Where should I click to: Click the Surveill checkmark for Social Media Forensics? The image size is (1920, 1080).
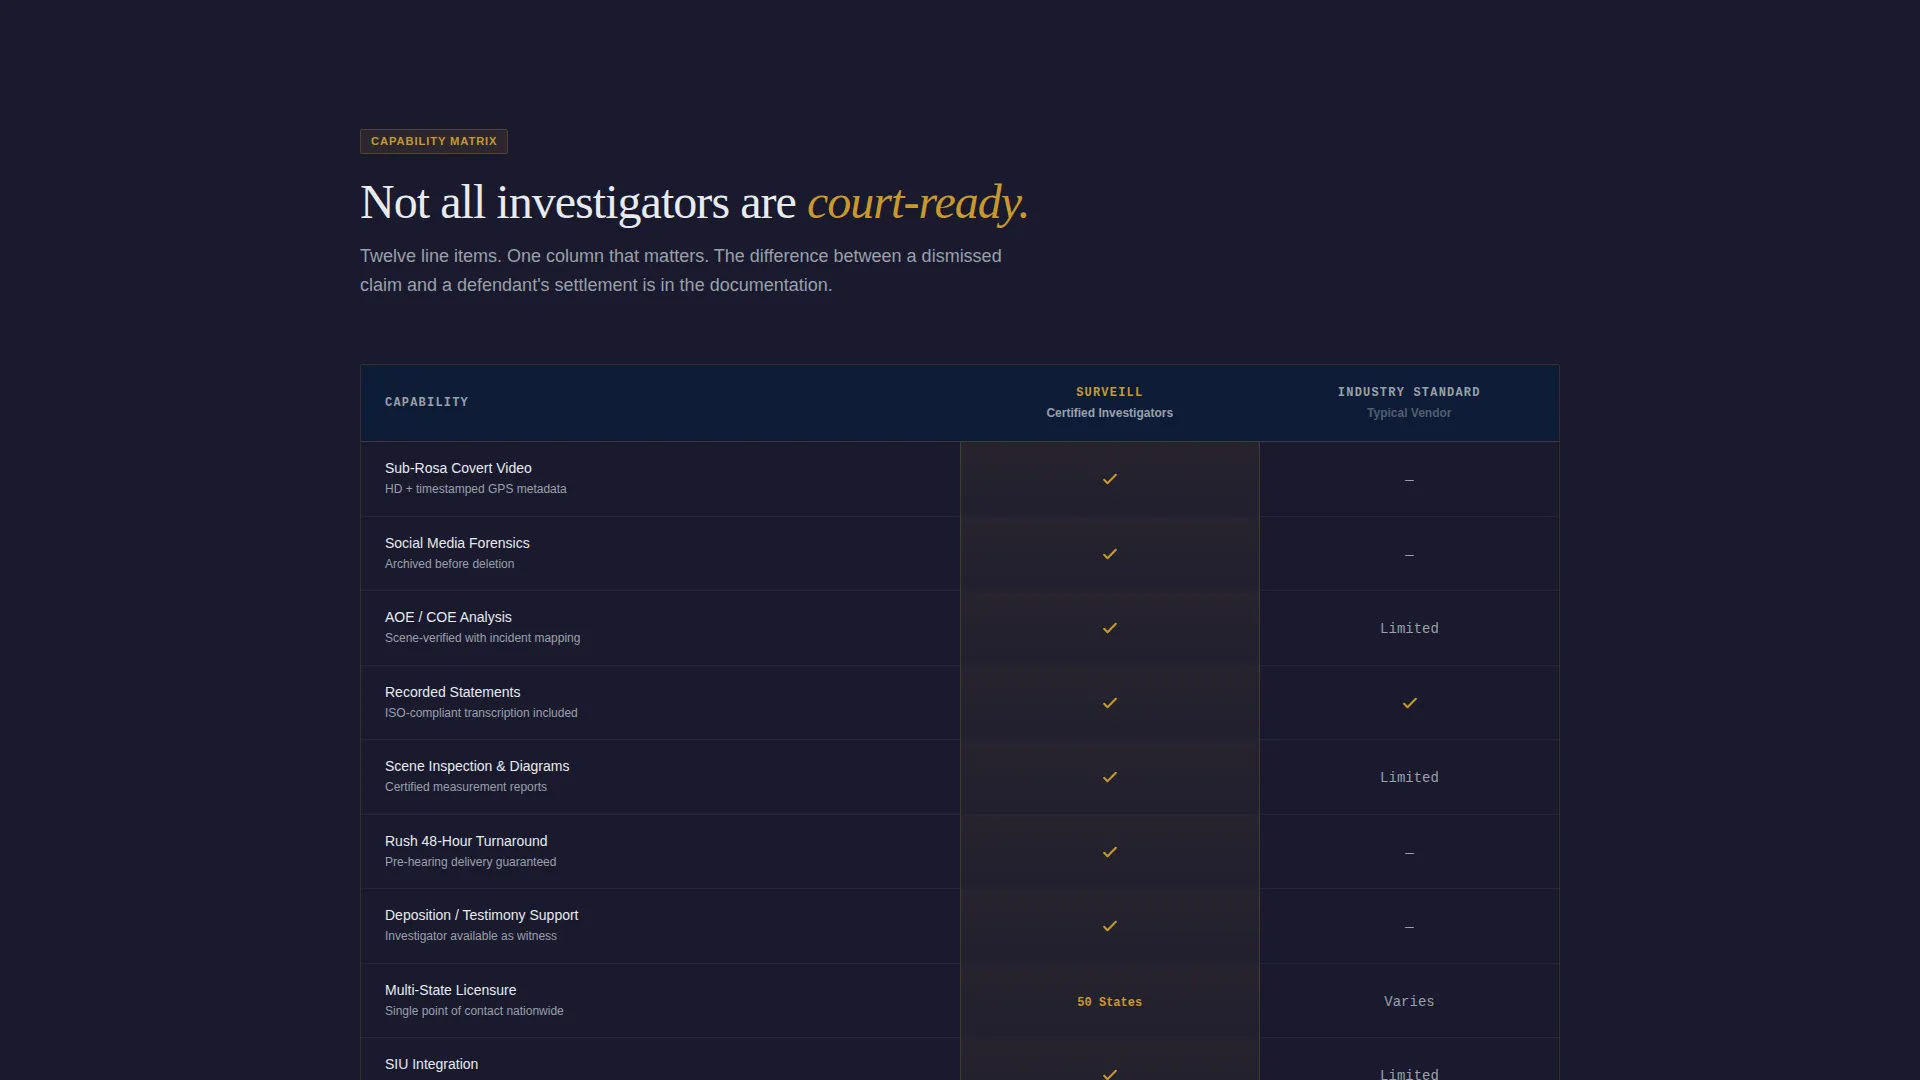[1109, 554]
